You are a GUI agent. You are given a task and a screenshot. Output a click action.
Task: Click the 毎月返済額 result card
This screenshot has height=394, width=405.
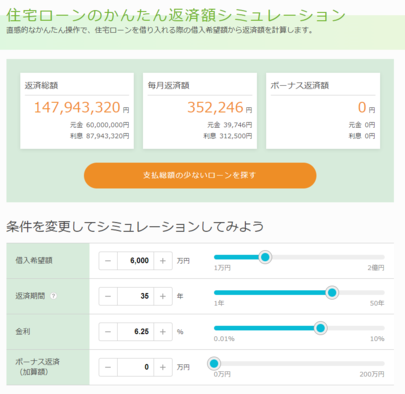click(x=200, y=111)
